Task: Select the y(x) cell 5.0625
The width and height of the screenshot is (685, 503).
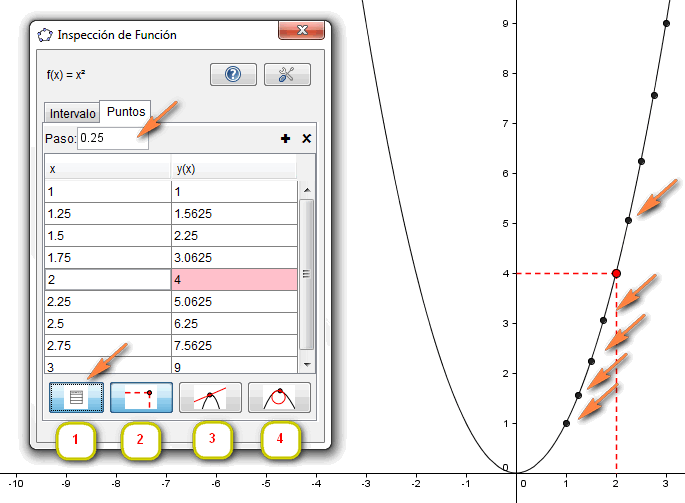Action: (x=235, y=302)
